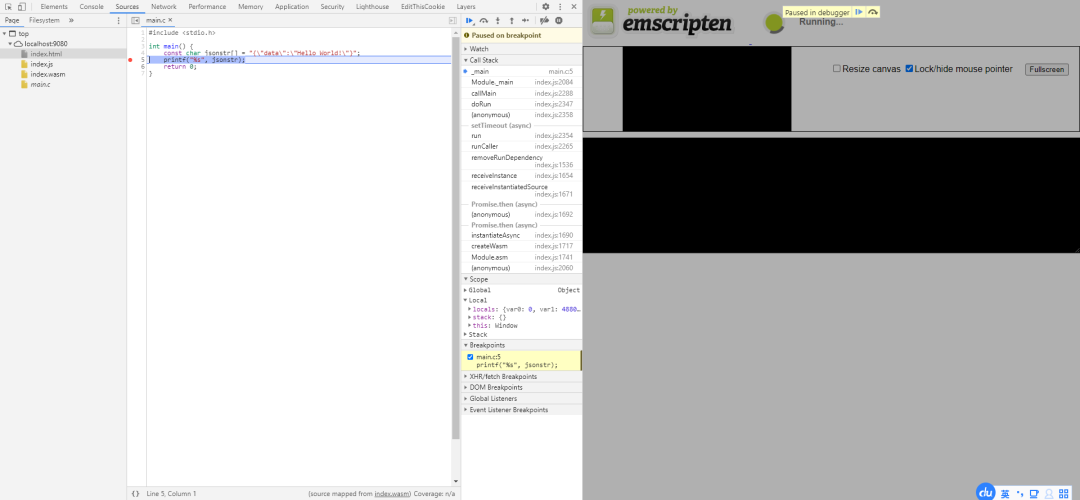Open DevTools settings gear
The width and height of the screenshot is (1080, 500).
pyautogui.click(x=546, y=6)
